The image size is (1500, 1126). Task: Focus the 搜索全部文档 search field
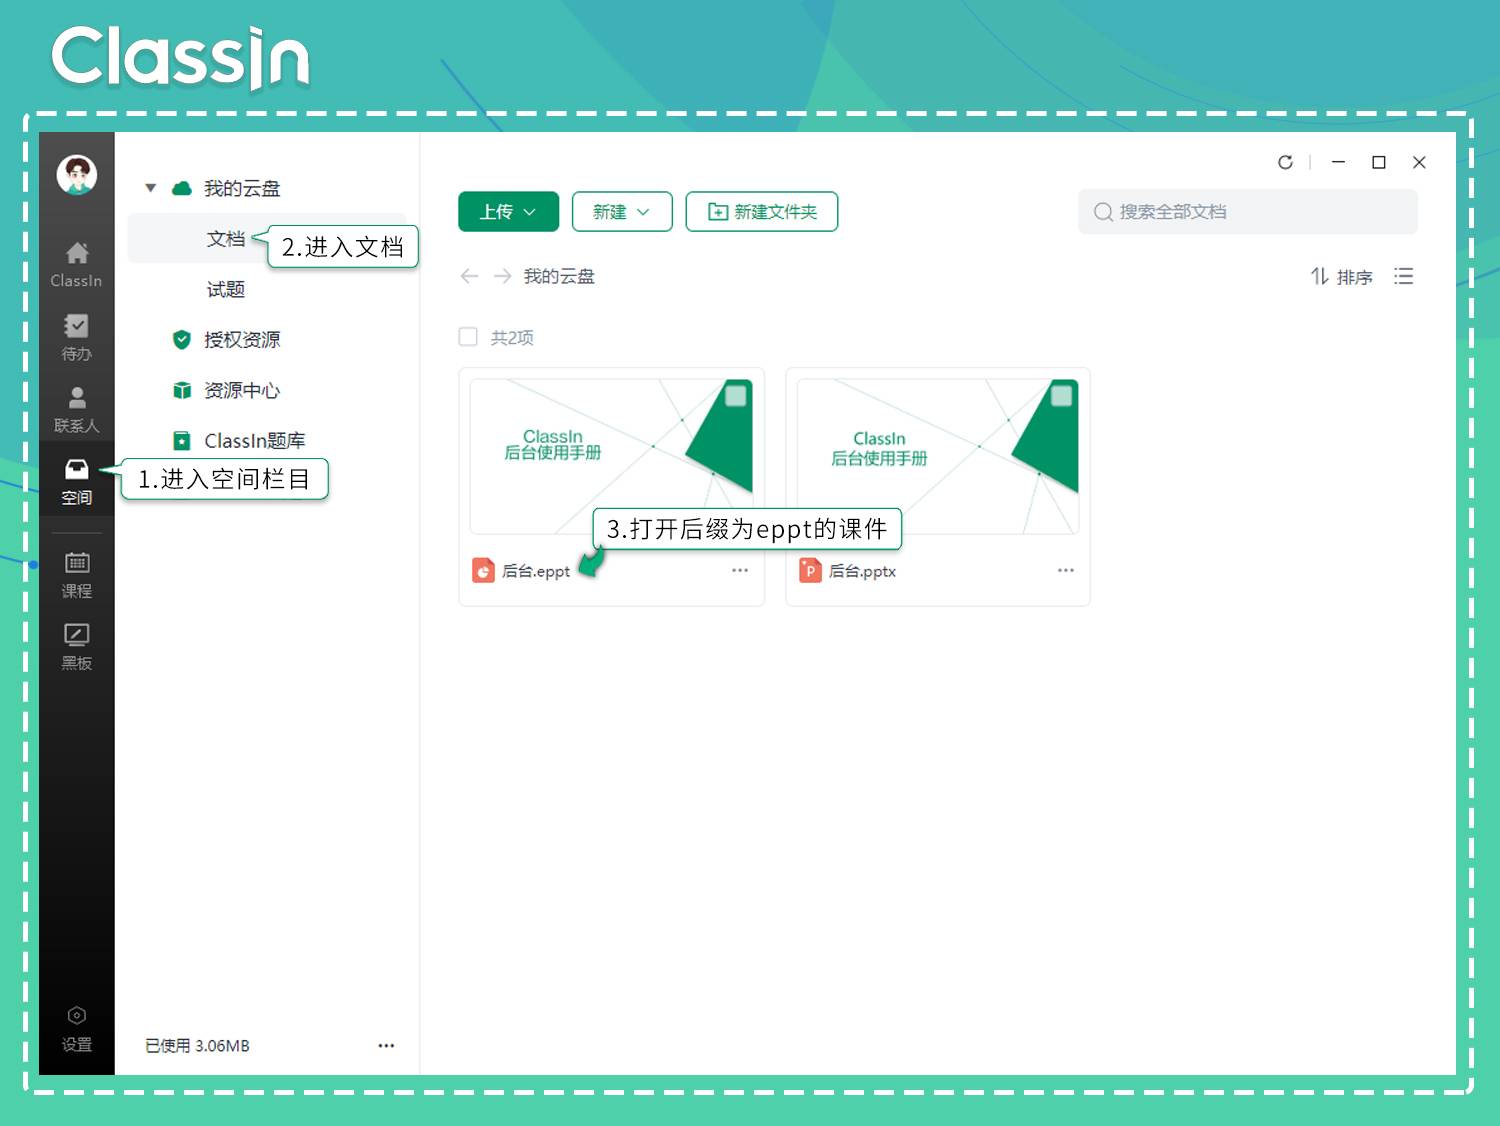click(x=1248, y=212)
